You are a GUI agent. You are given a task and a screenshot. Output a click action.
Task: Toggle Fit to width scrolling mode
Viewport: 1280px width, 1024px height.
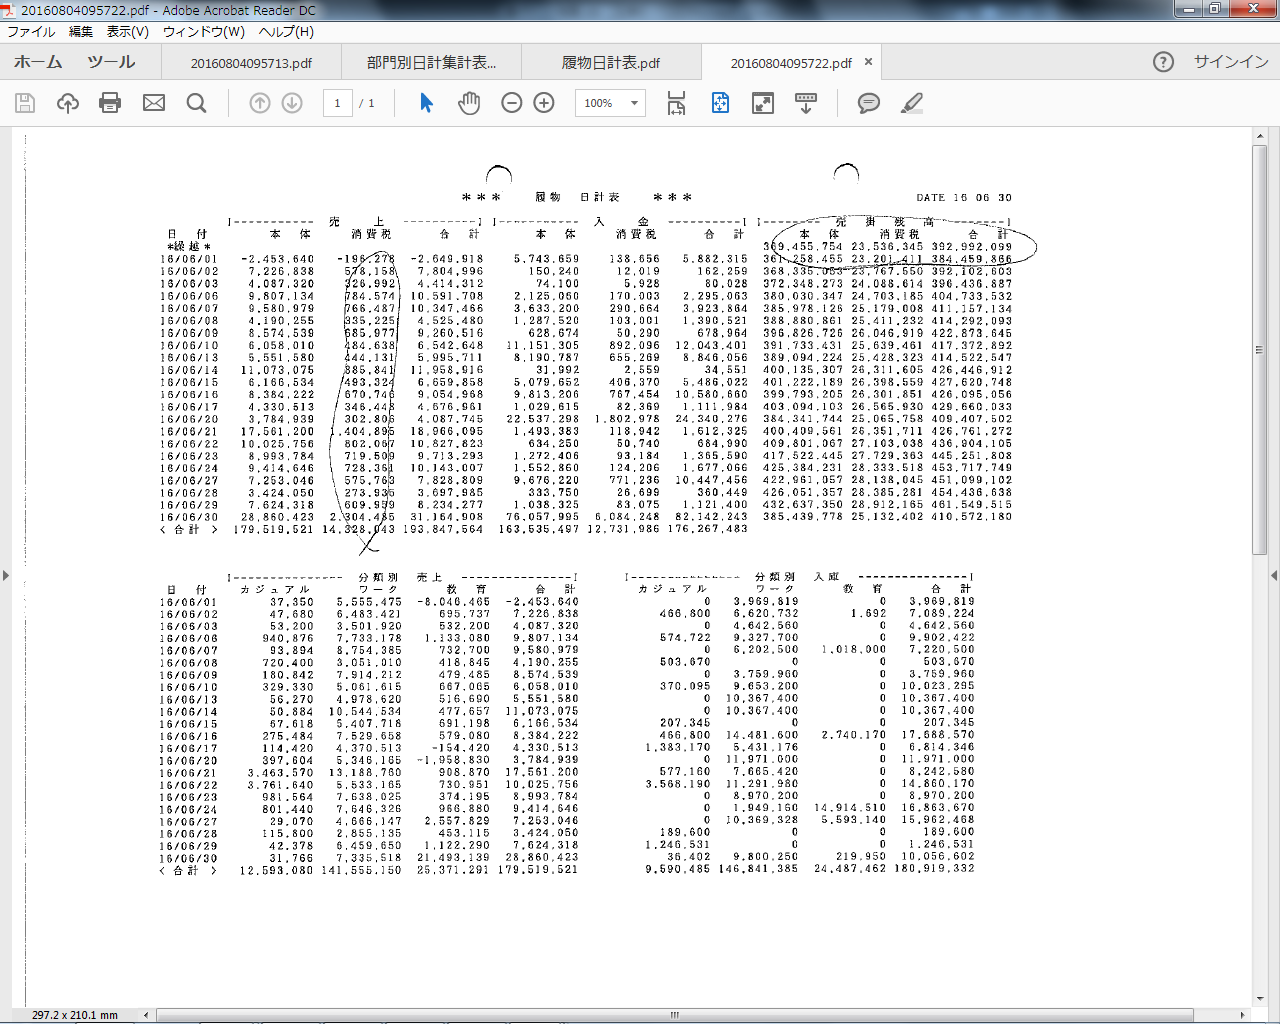tap(677, 103)
